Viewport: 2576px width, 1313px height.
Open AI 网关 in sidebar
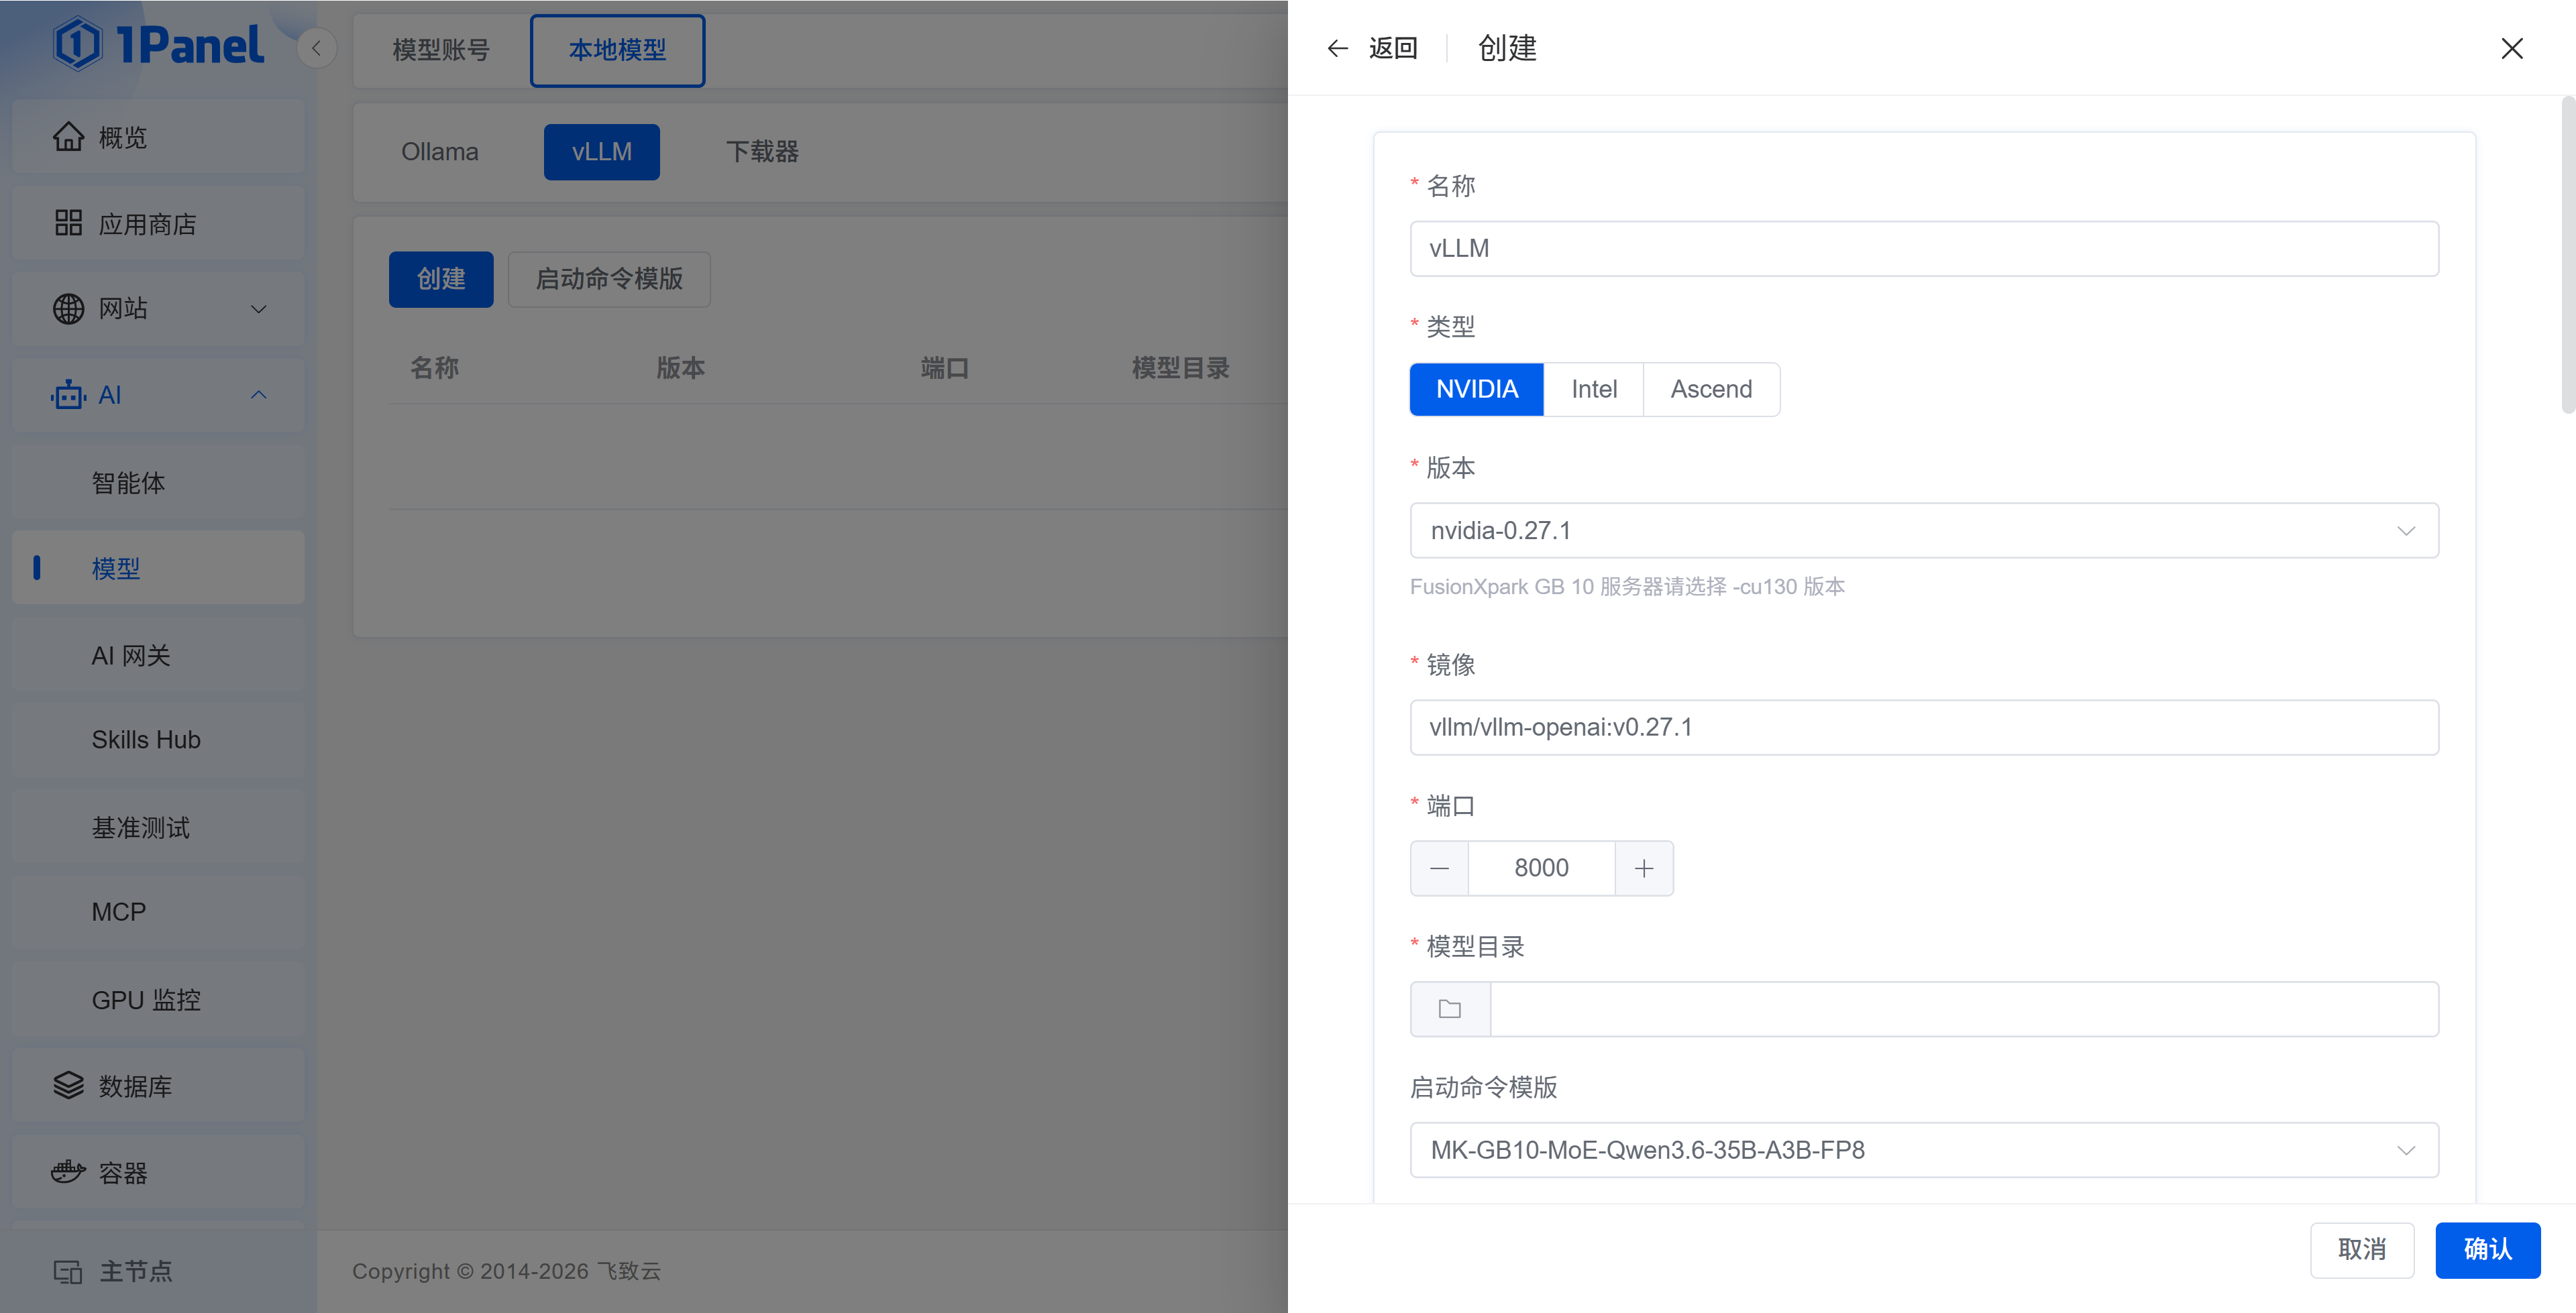pos(158,655)
